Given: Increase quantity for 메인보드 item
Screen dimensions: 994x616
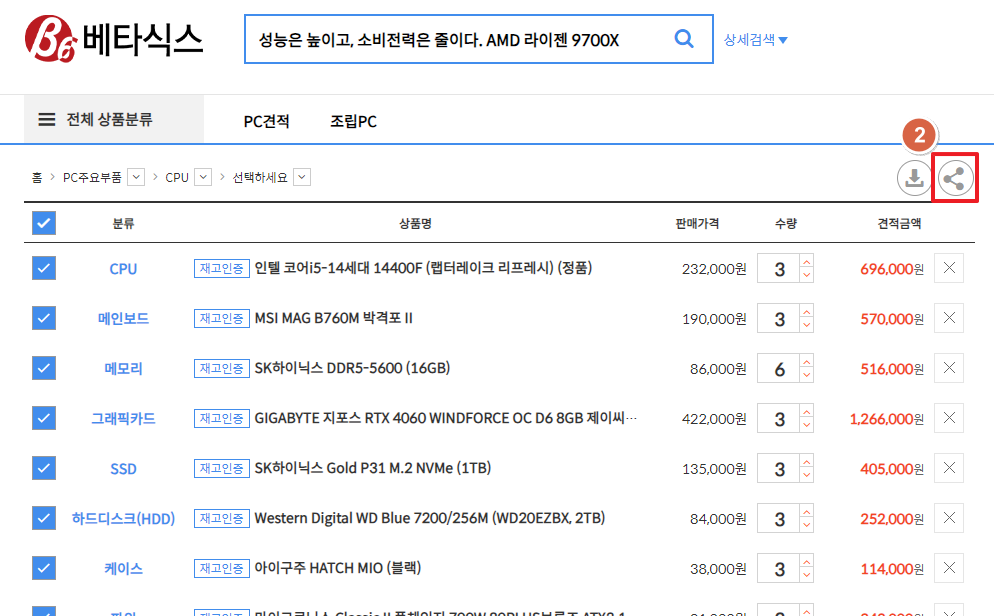Looking at the screenshot, I should point(806,312).
